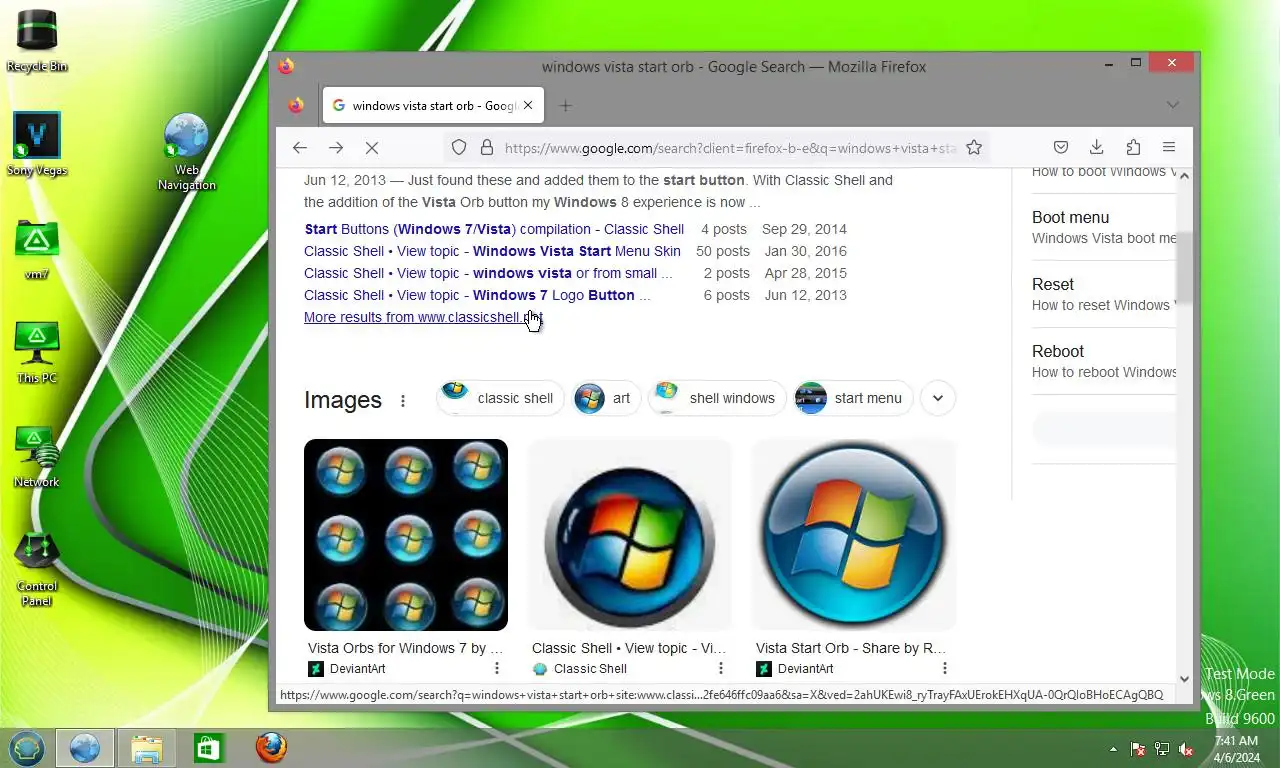Filter images by start menu chip
This screenshot has height=768, width=1280.
853,398
